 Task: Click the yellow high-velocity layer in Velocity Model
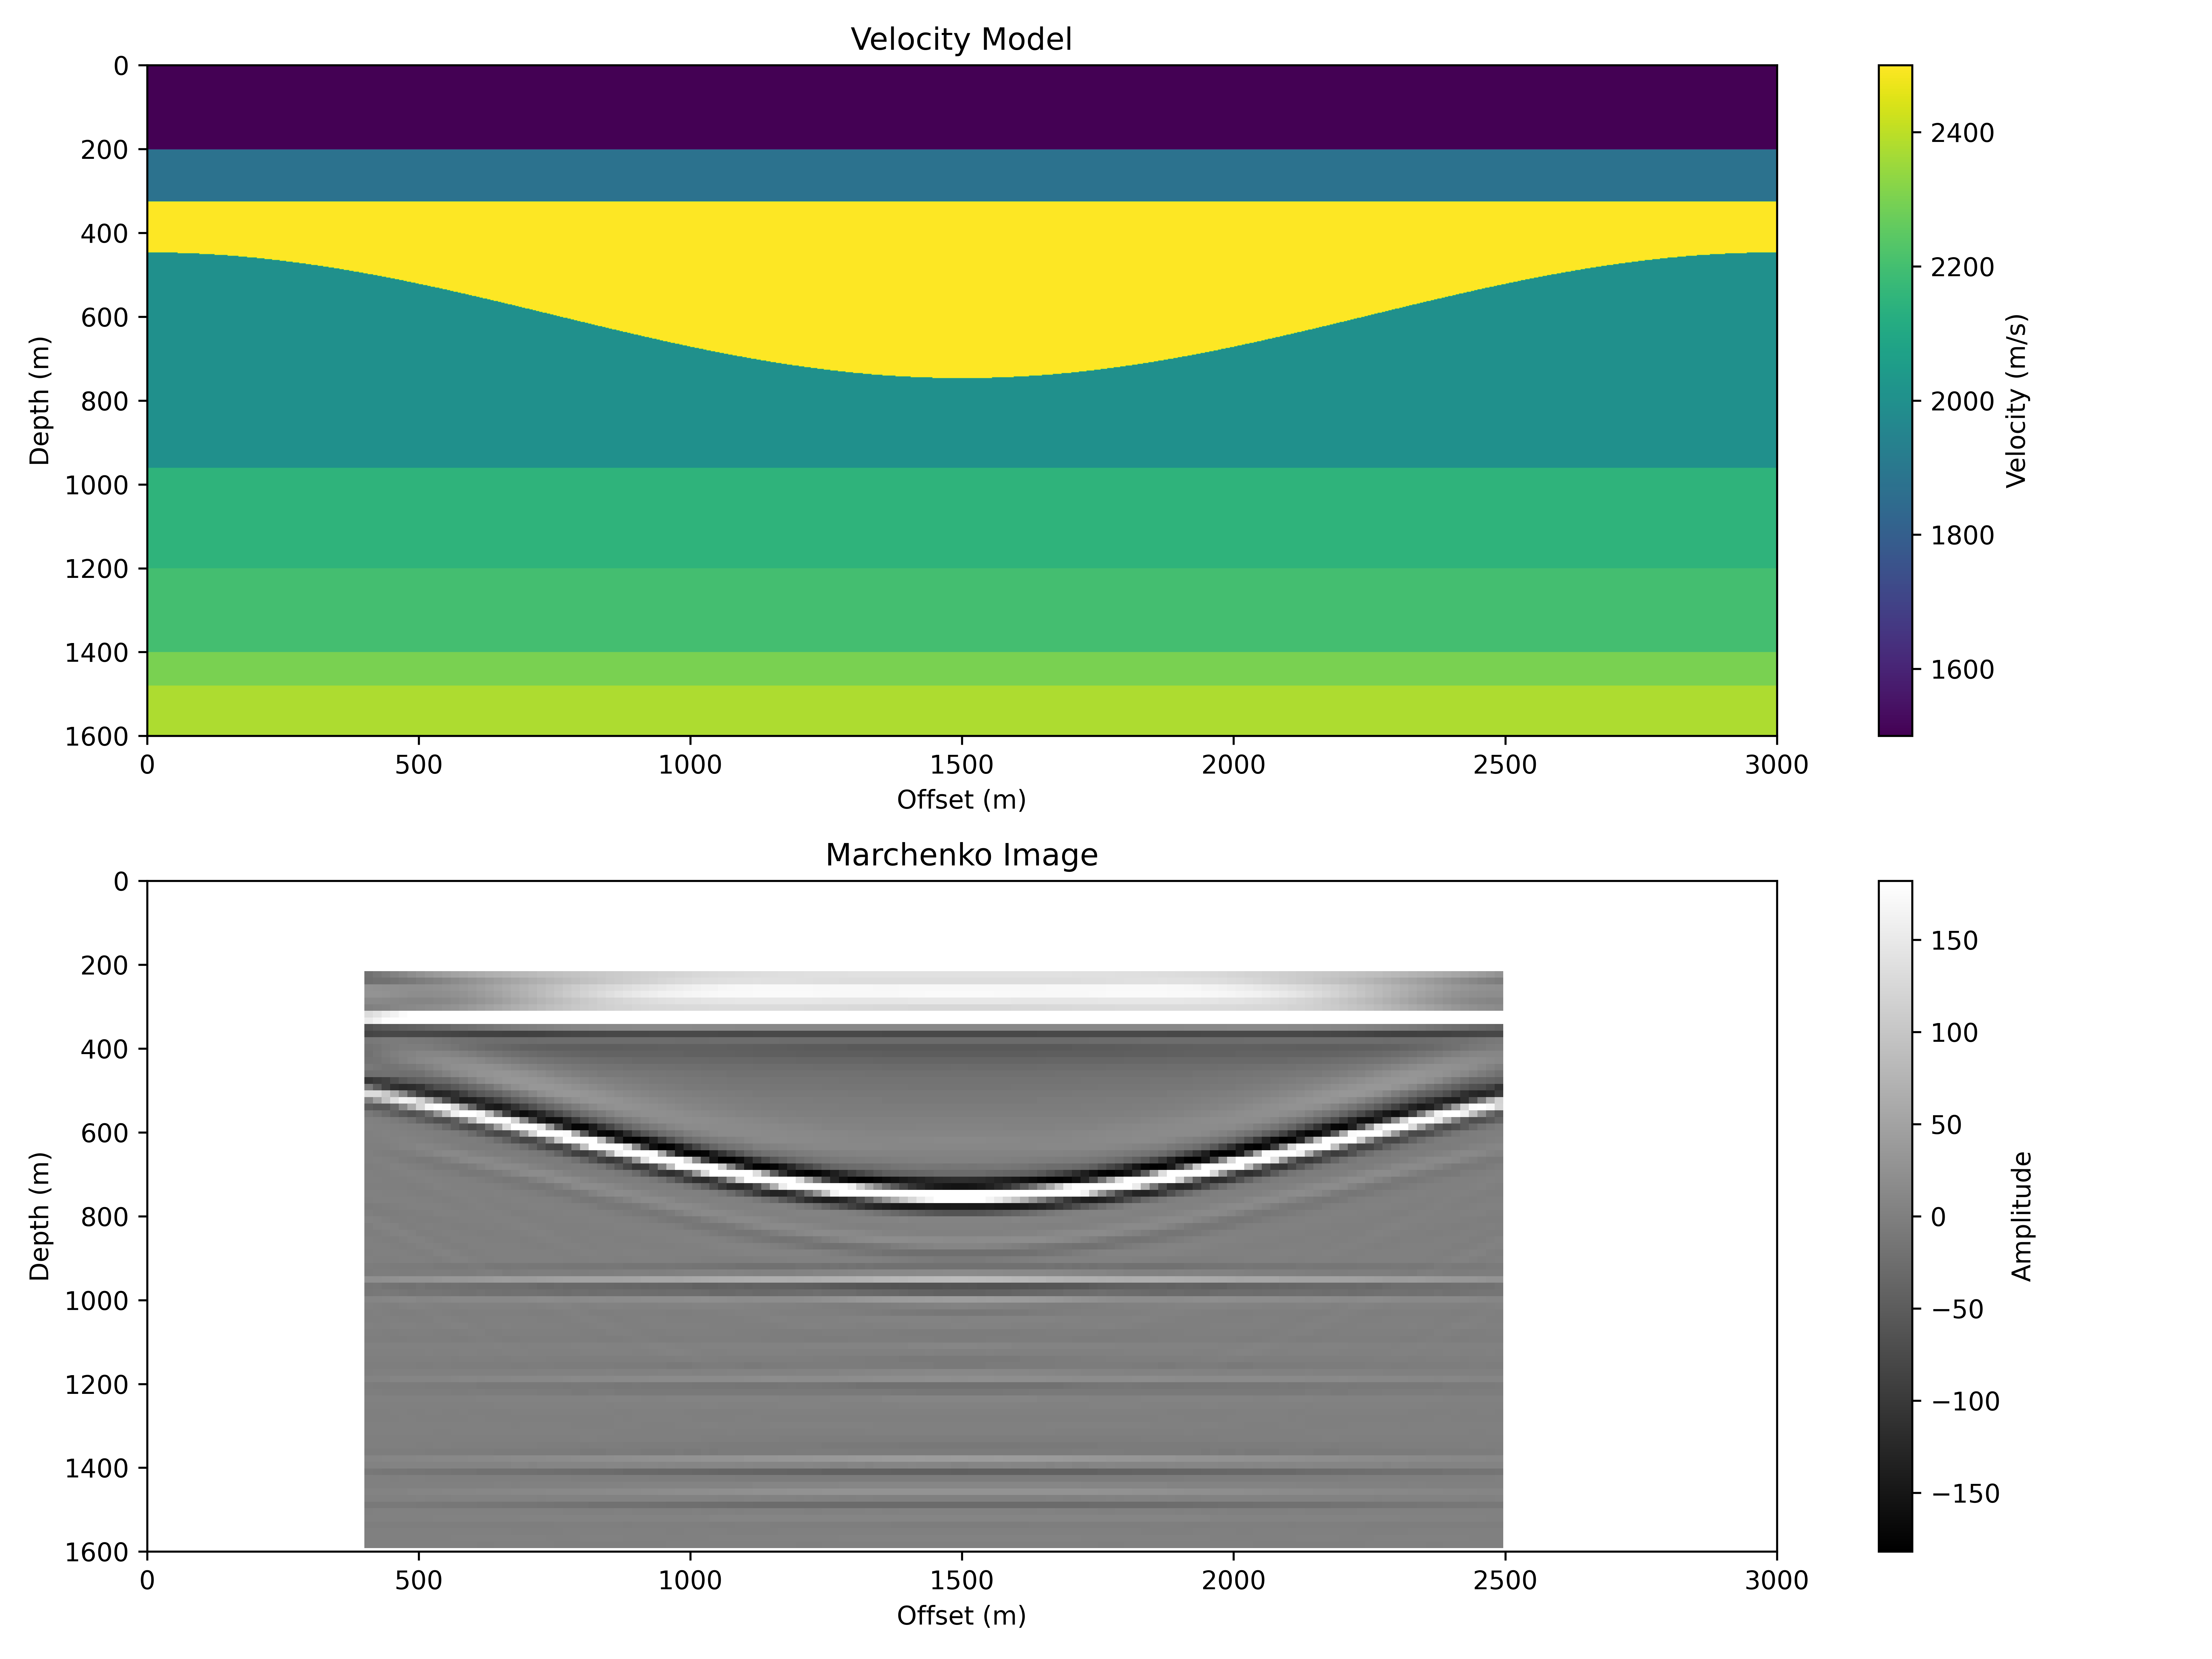coord(961,290)
